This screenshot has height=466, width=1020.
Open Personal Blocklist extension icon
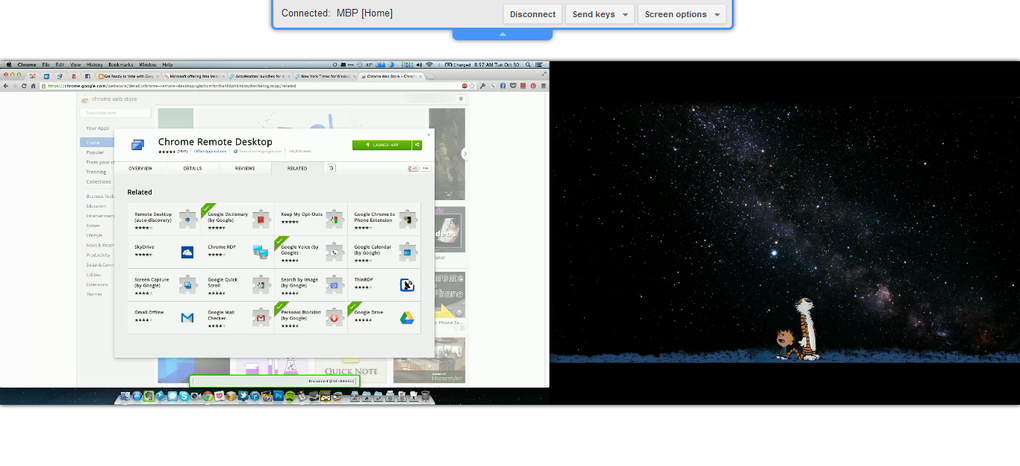[x=334, y=318]
